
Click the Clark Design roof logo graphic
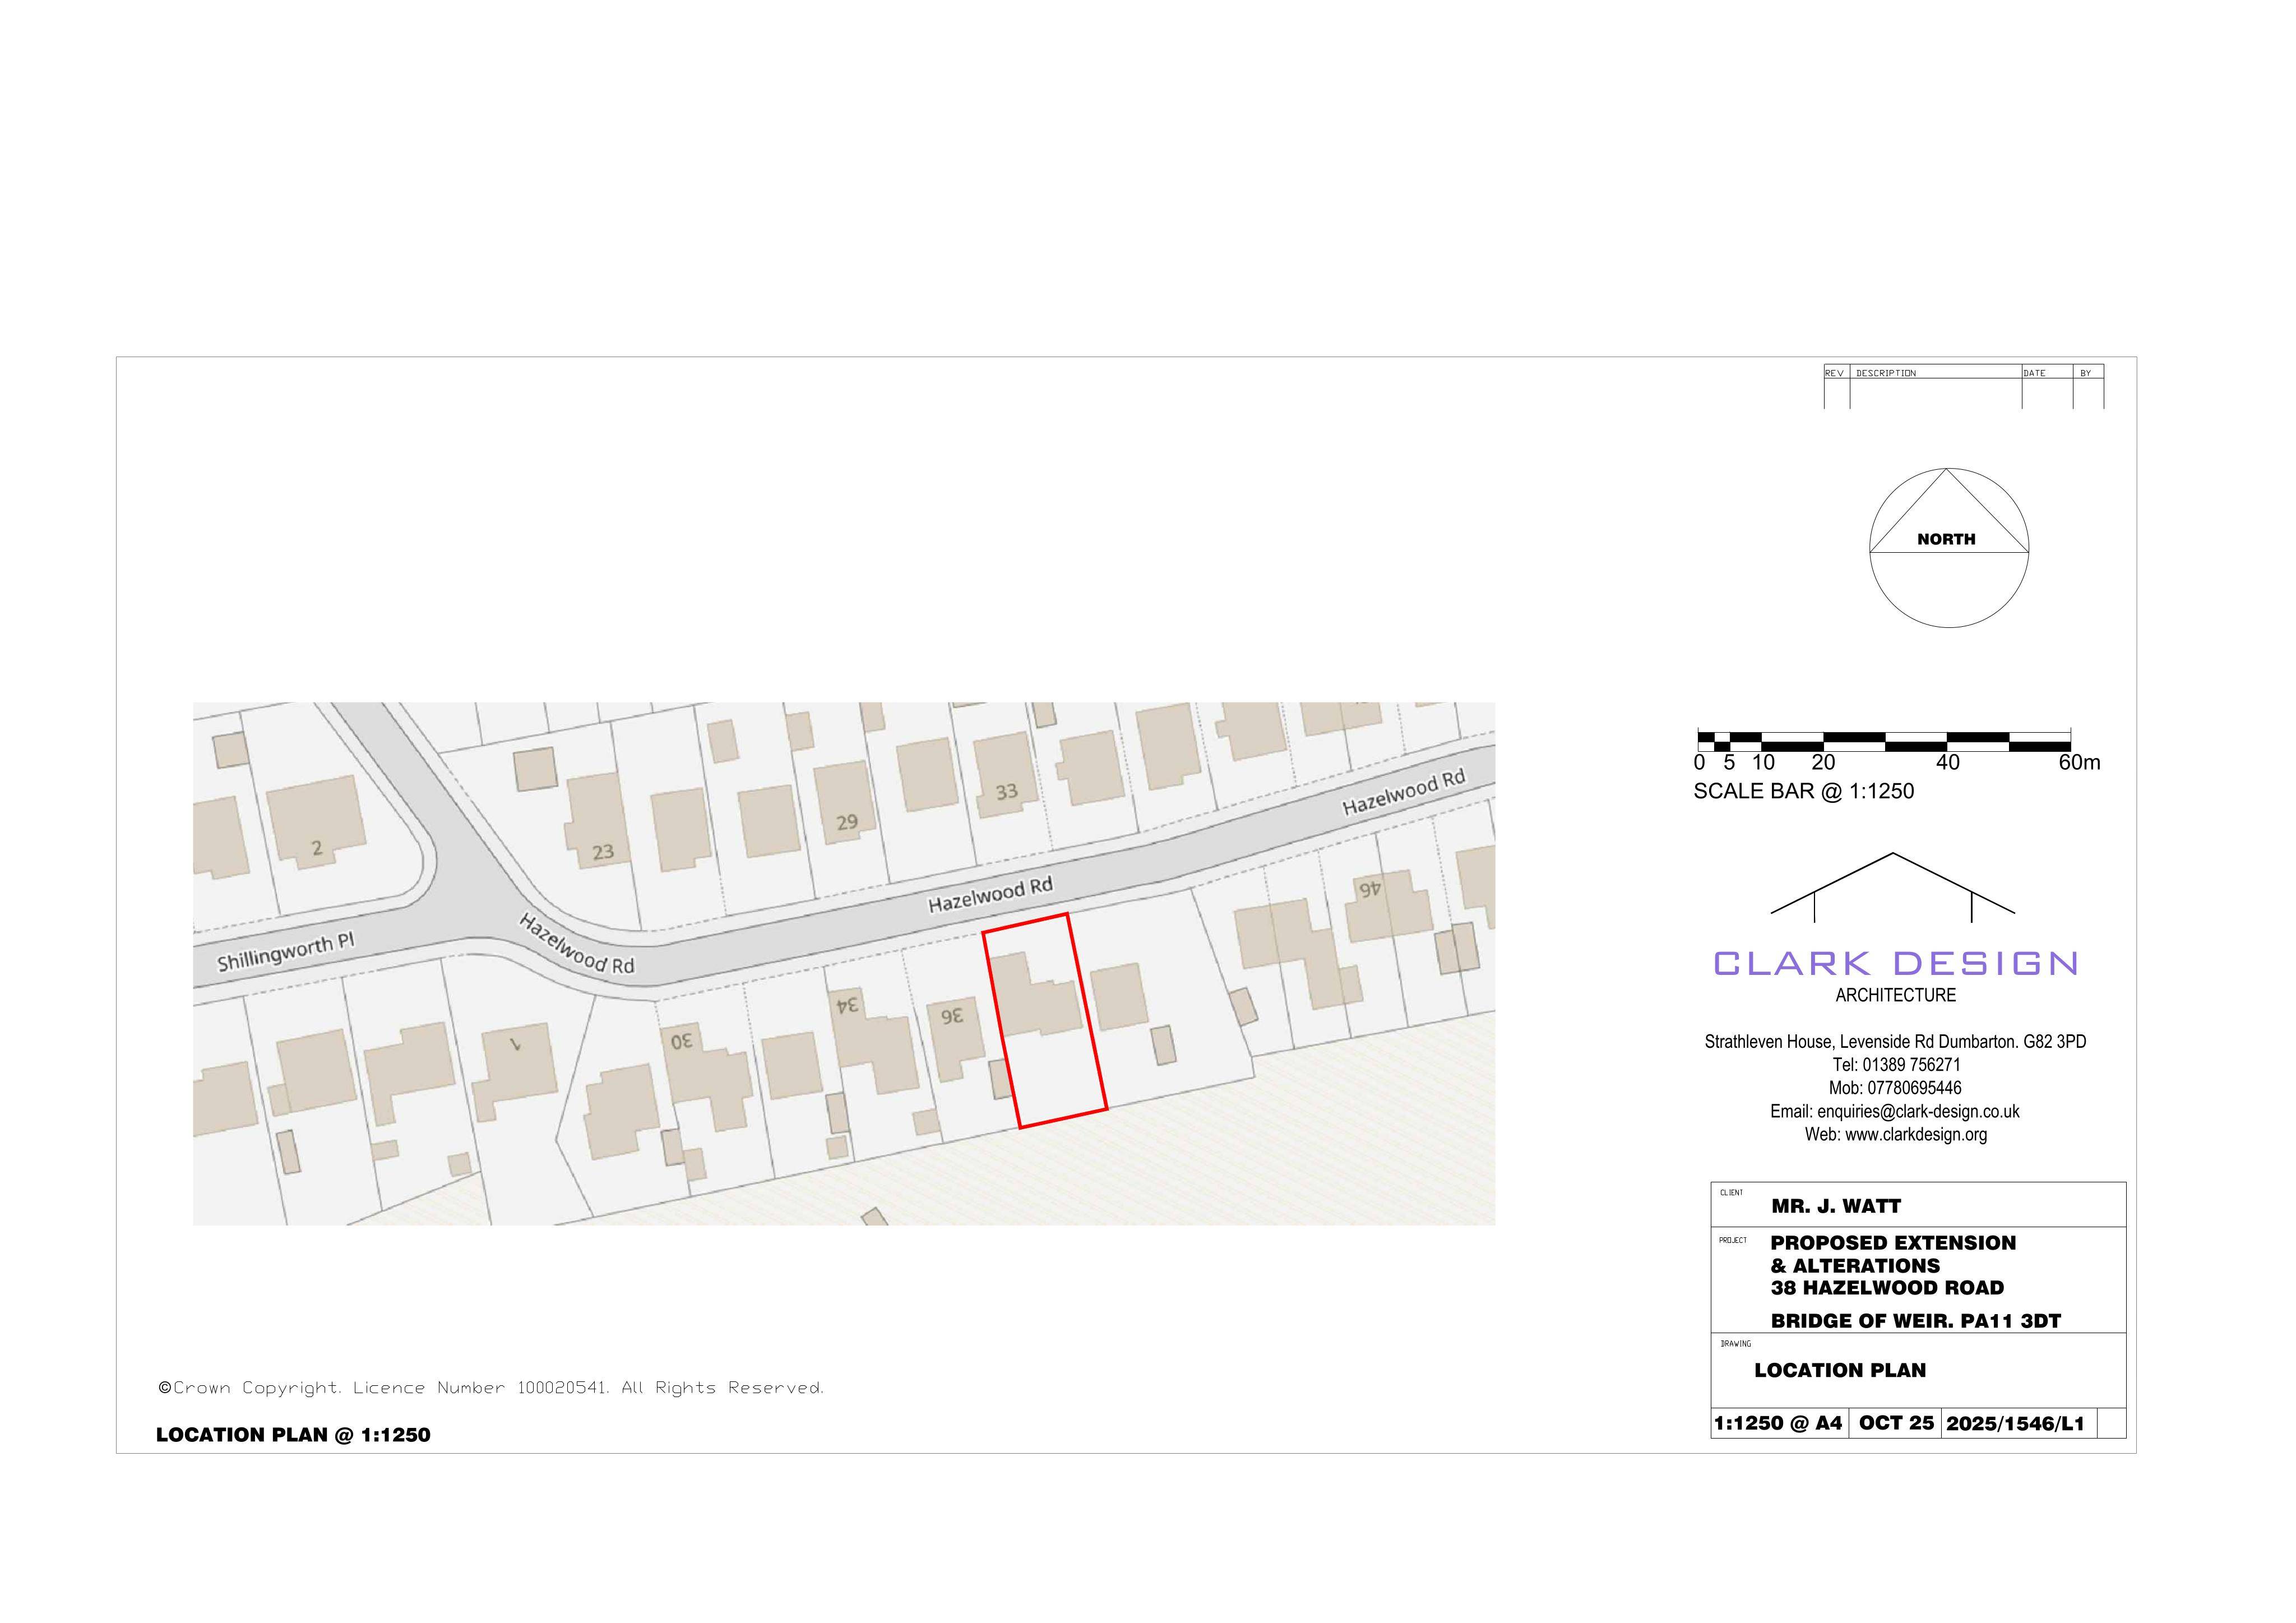tap(1892, 887)
